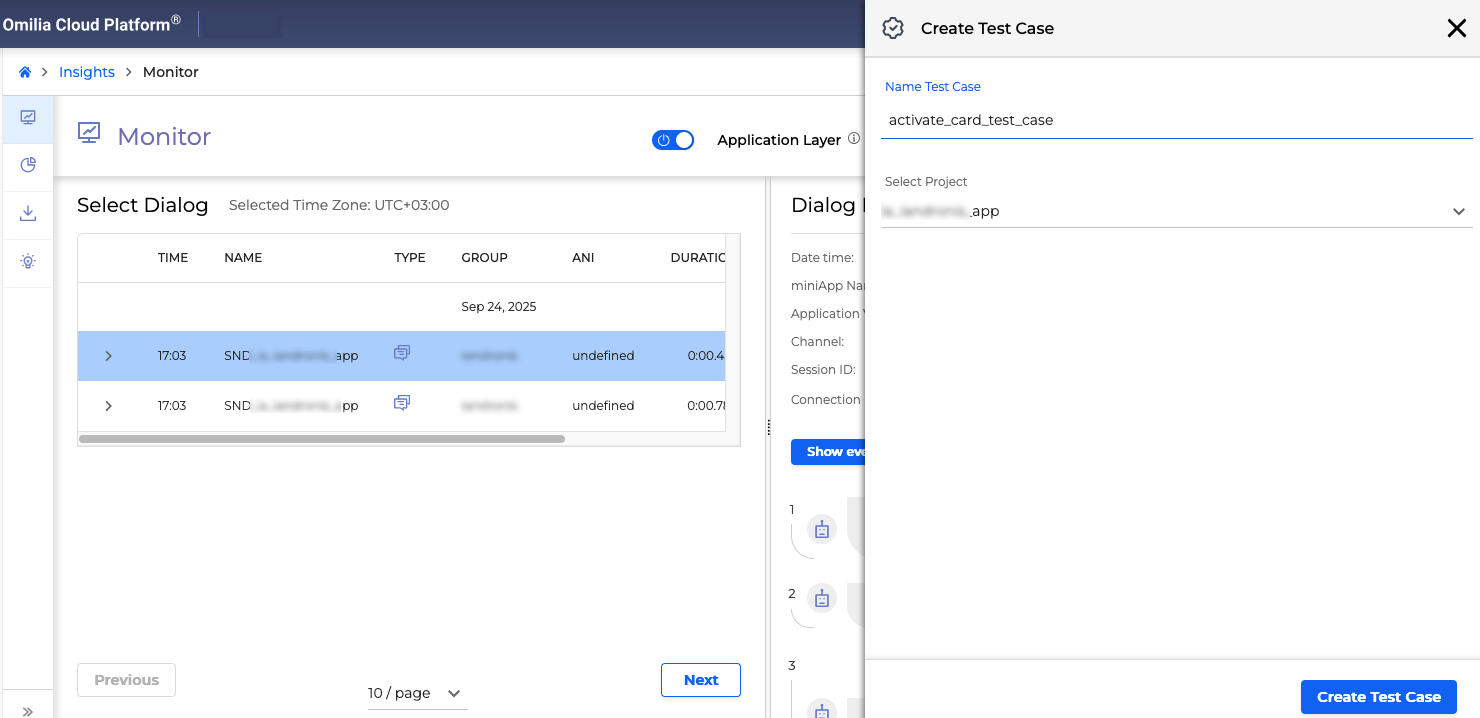Expand the first 17:03 dialog row chevron

pos(108,355)
